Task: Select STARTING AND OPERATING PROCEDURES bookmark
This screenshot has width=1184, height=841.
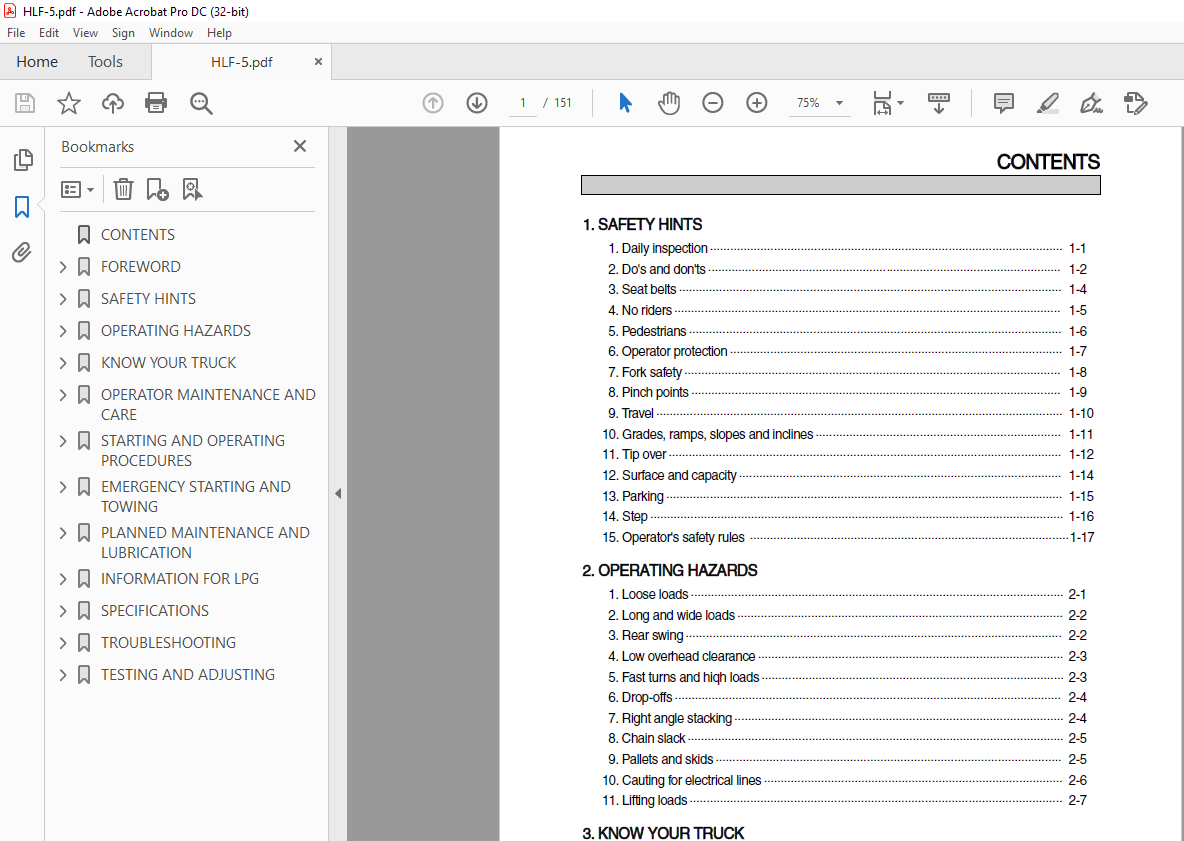Action: click(x=193, y=450)
